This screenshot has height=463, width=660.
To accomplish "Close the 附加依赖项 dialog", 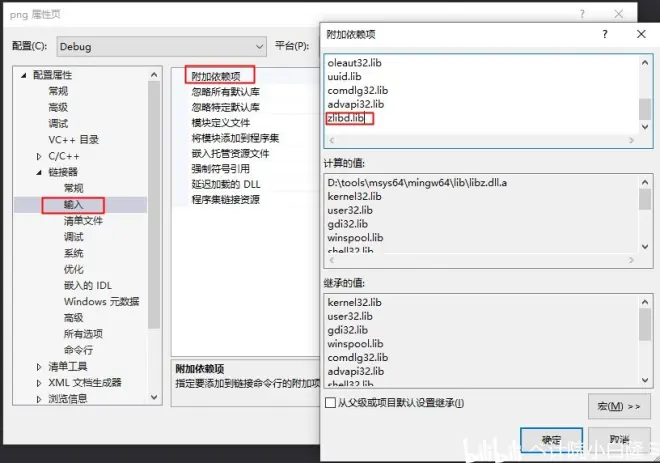I will 641,34.
